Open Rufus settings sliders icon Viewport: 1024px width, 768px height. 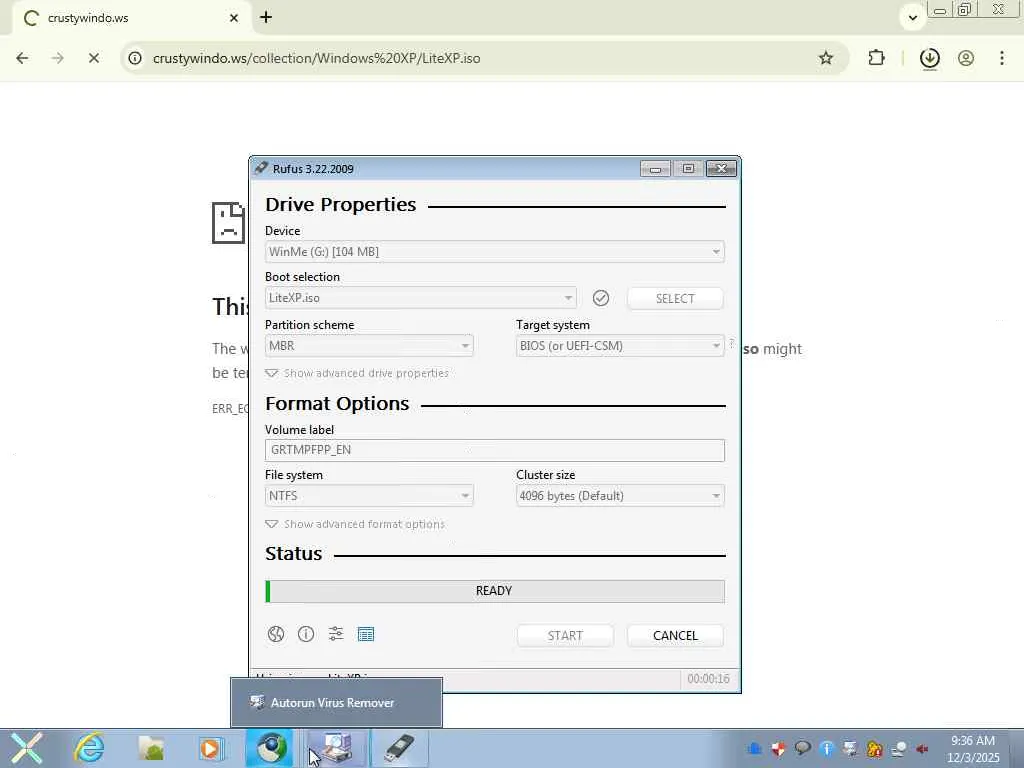tap(336, 634)
